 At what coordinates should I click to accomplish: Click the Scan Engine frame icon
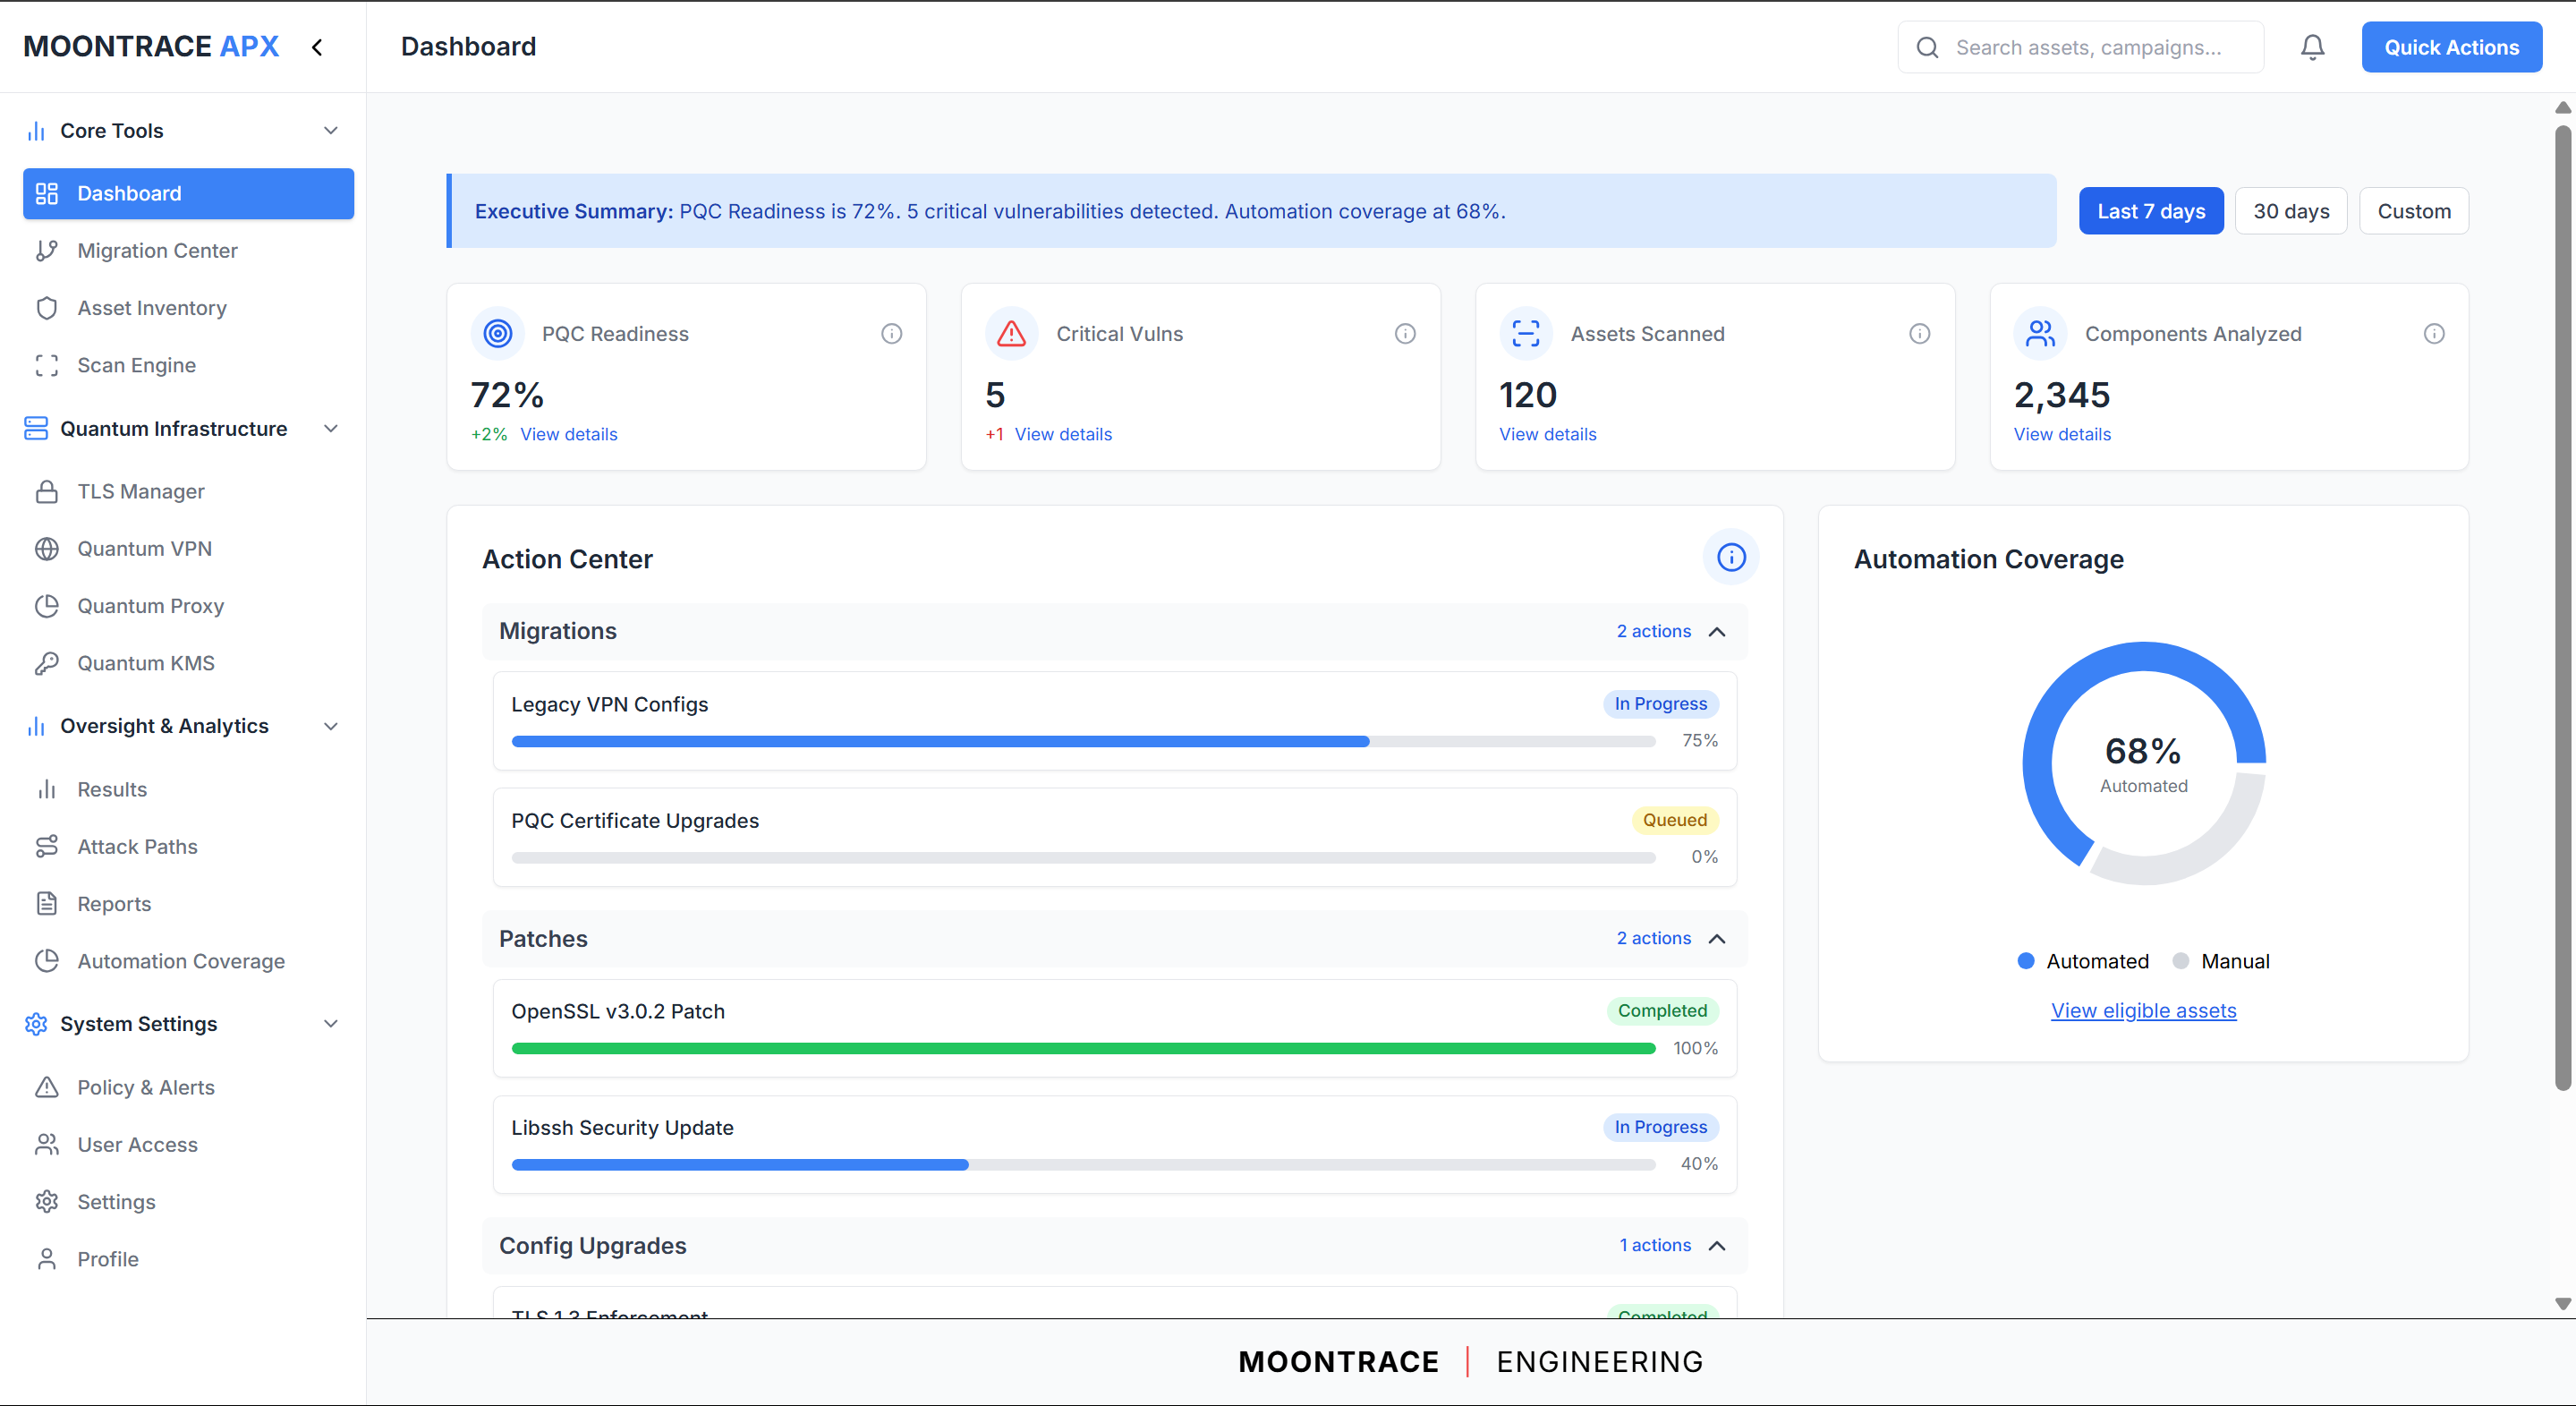47,365
